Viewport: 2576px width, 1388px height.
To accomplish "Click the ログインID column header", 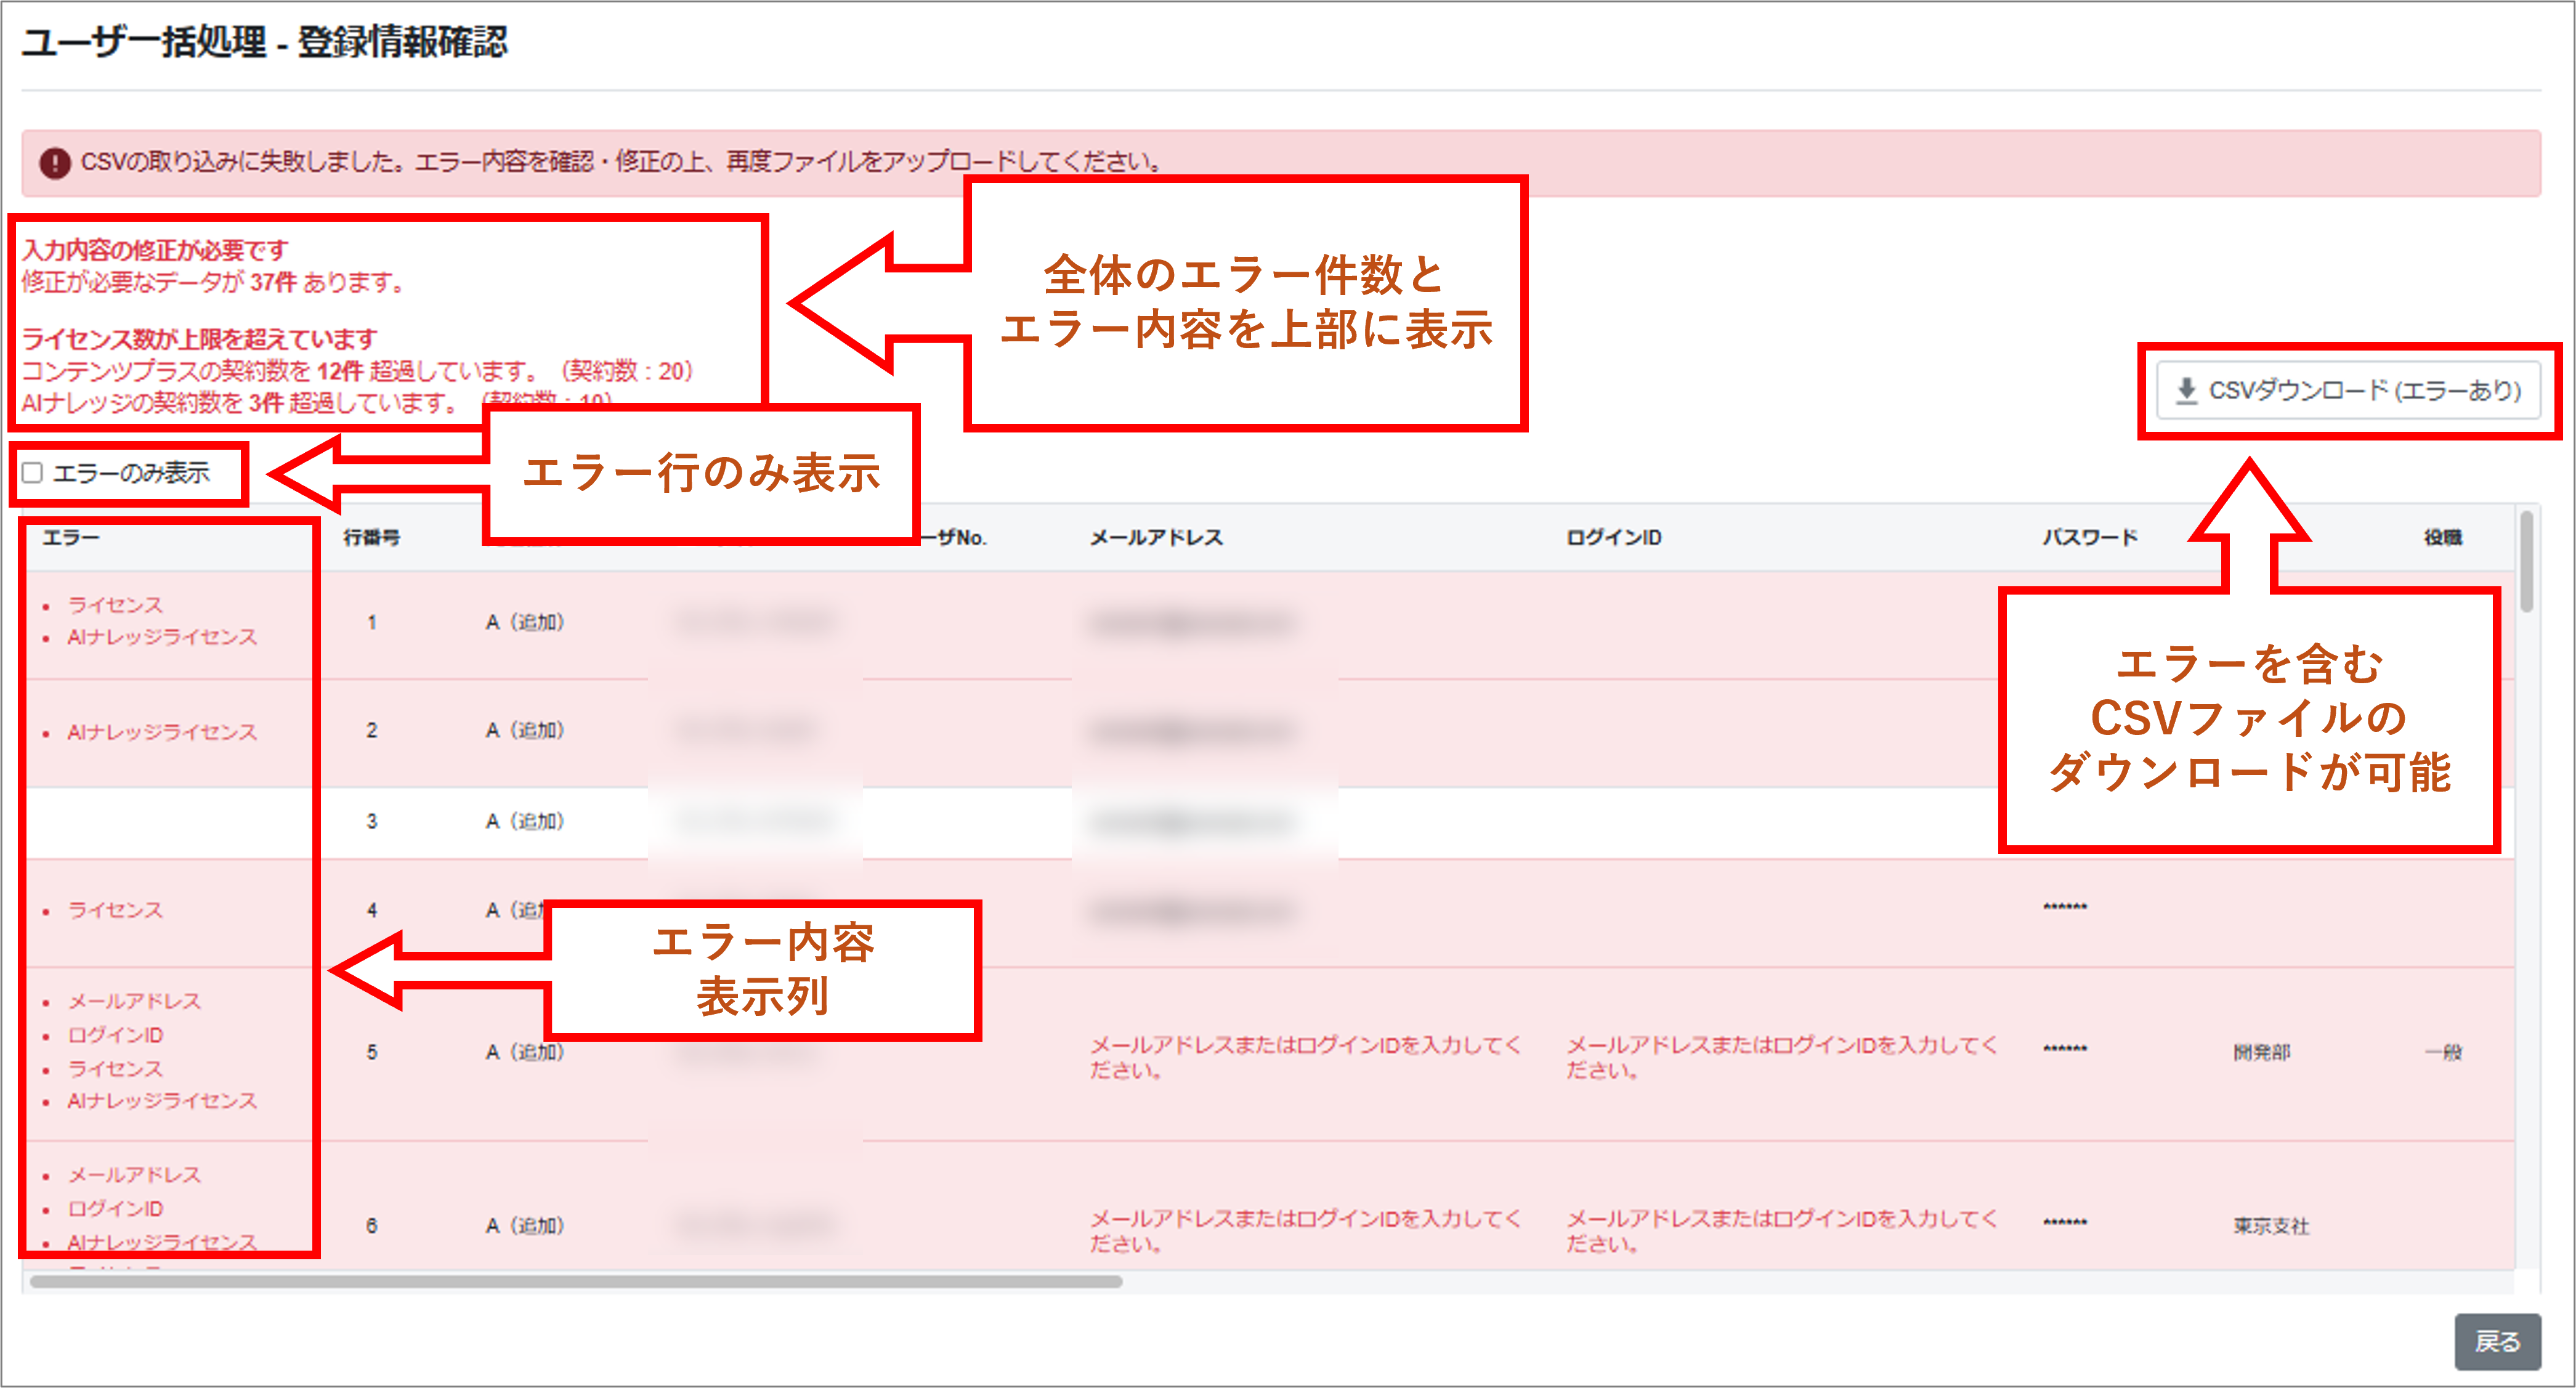I will pos(1613,538).
